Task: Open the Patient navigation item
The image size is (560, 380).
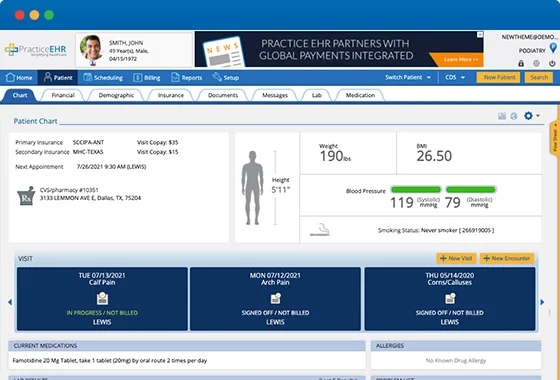Action: 58,78
